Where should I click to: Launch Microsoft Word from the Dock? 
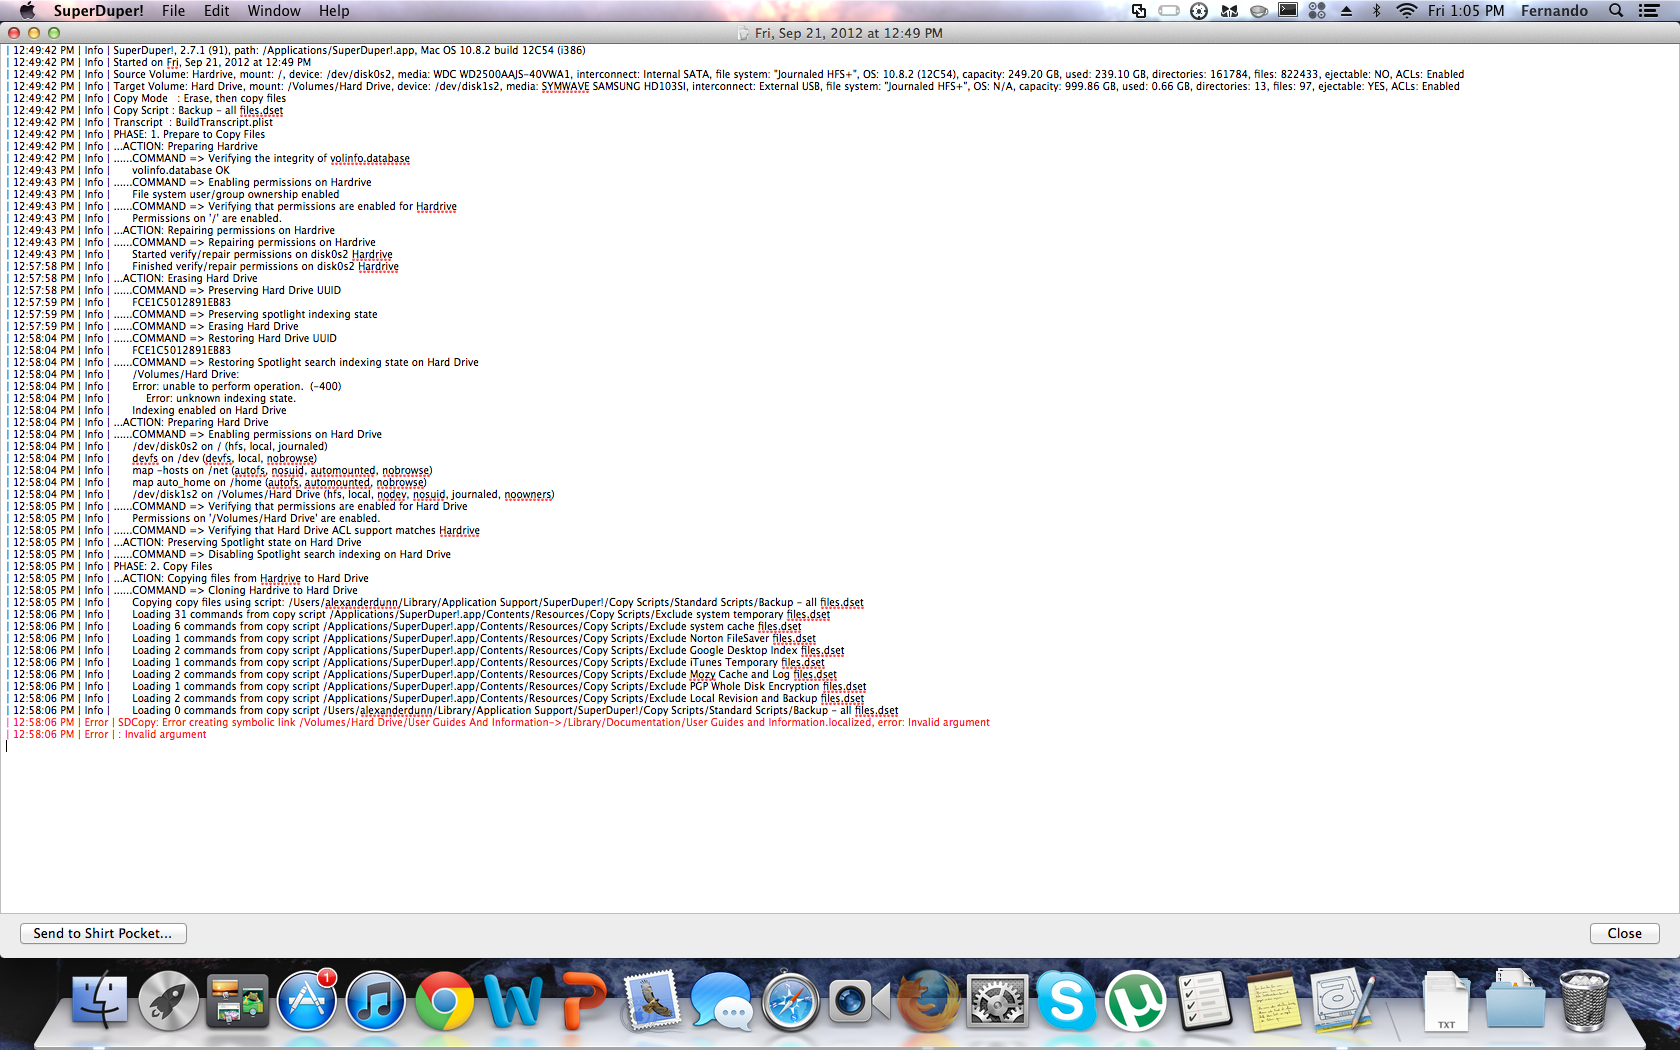(513, 1000)
